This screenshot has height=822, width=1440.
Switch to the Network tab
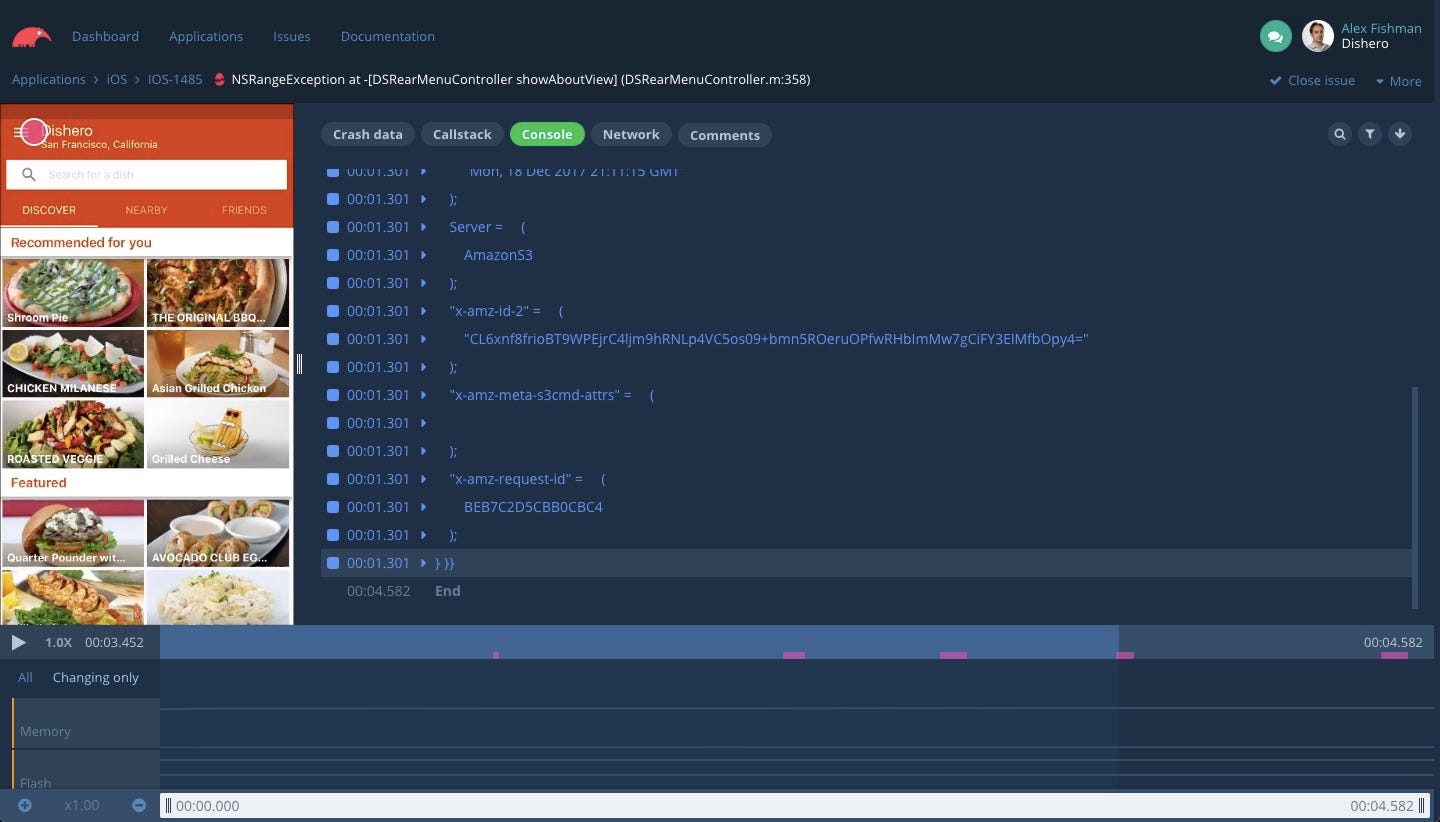pos(631,134)
